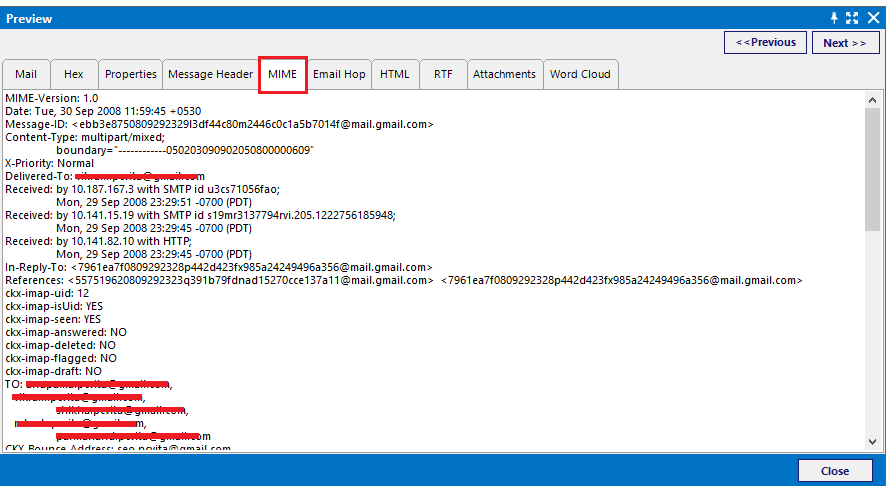The image size is (886, 486).
Task: Click the boundary value line
Action: [x=185, y=150]
